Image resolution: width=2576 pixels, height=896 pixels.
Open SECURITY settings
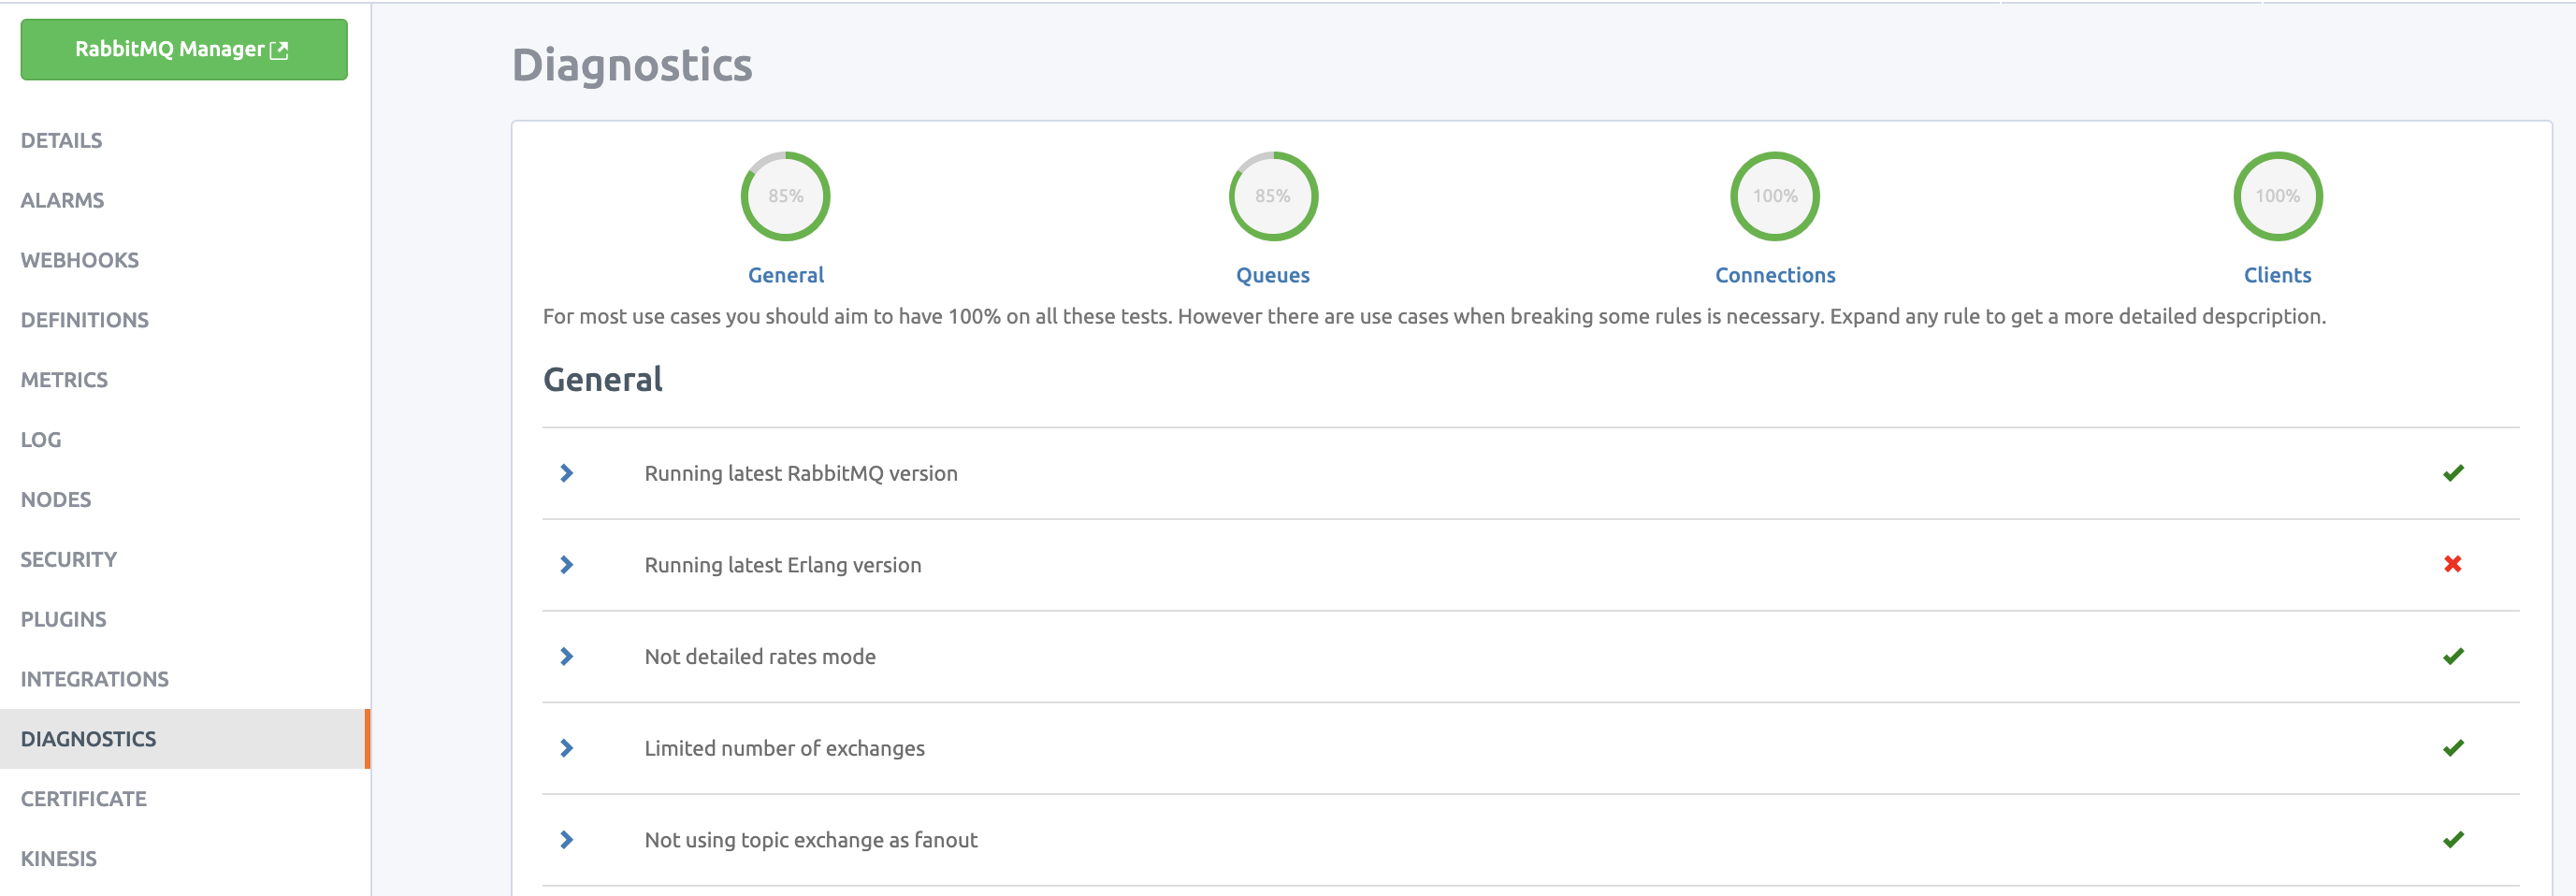(x=69, y=560)
